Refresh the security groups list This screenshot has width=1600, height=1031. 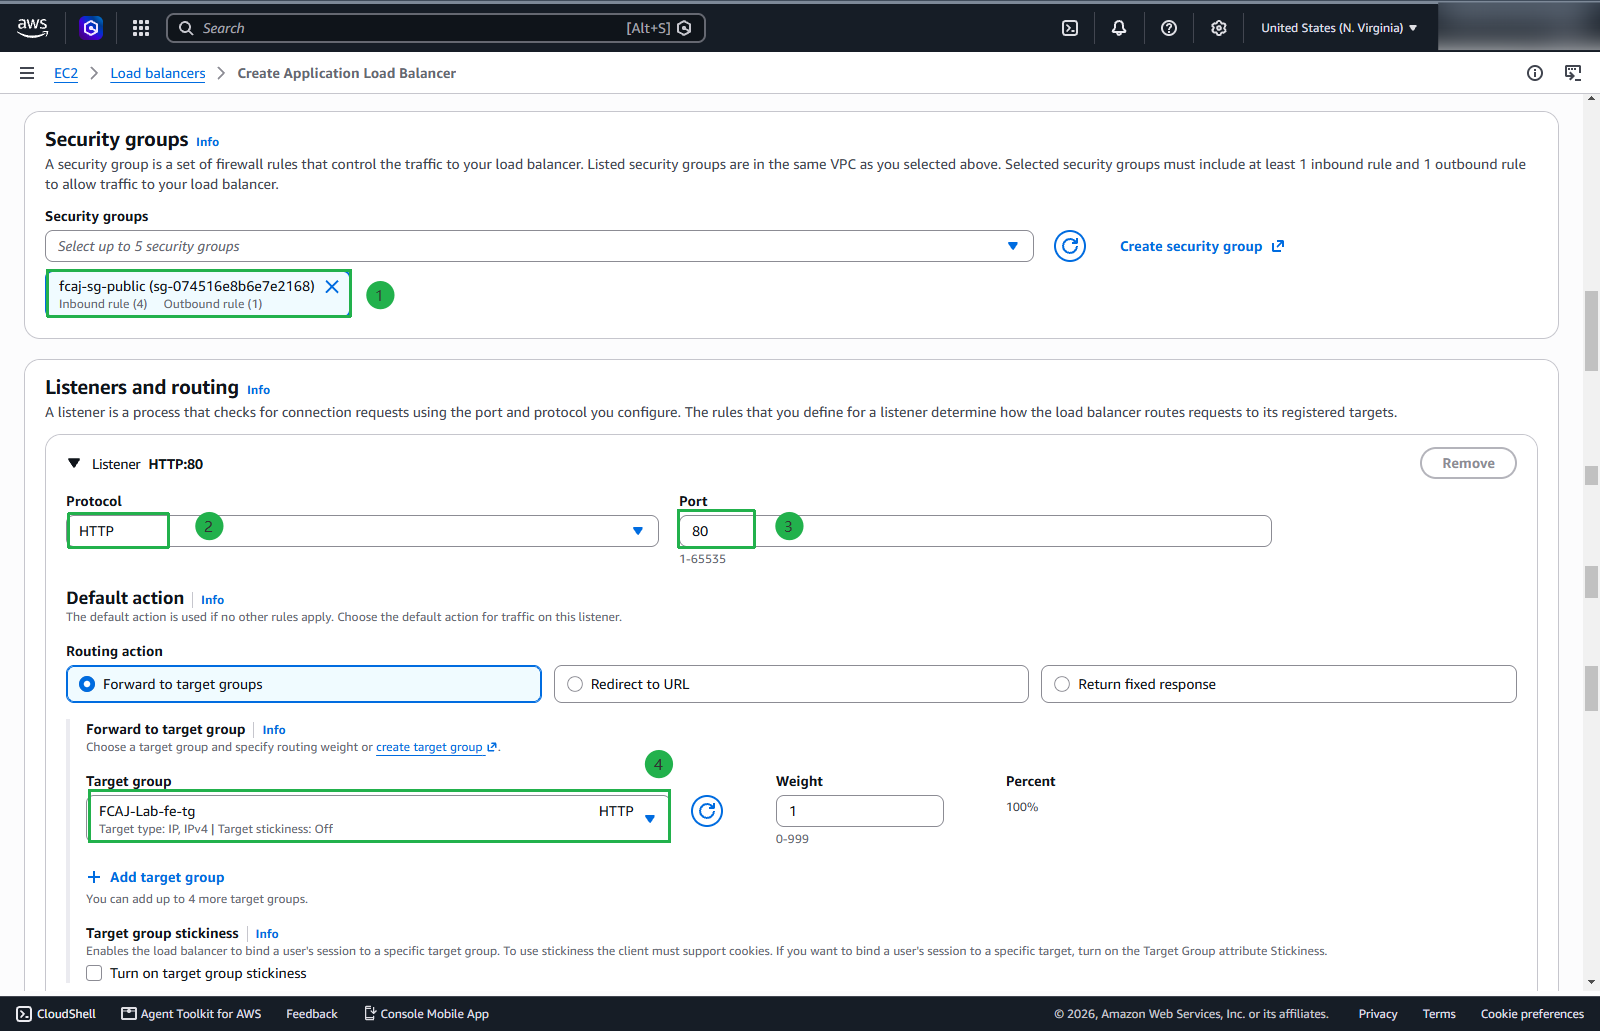(1070, 246)
